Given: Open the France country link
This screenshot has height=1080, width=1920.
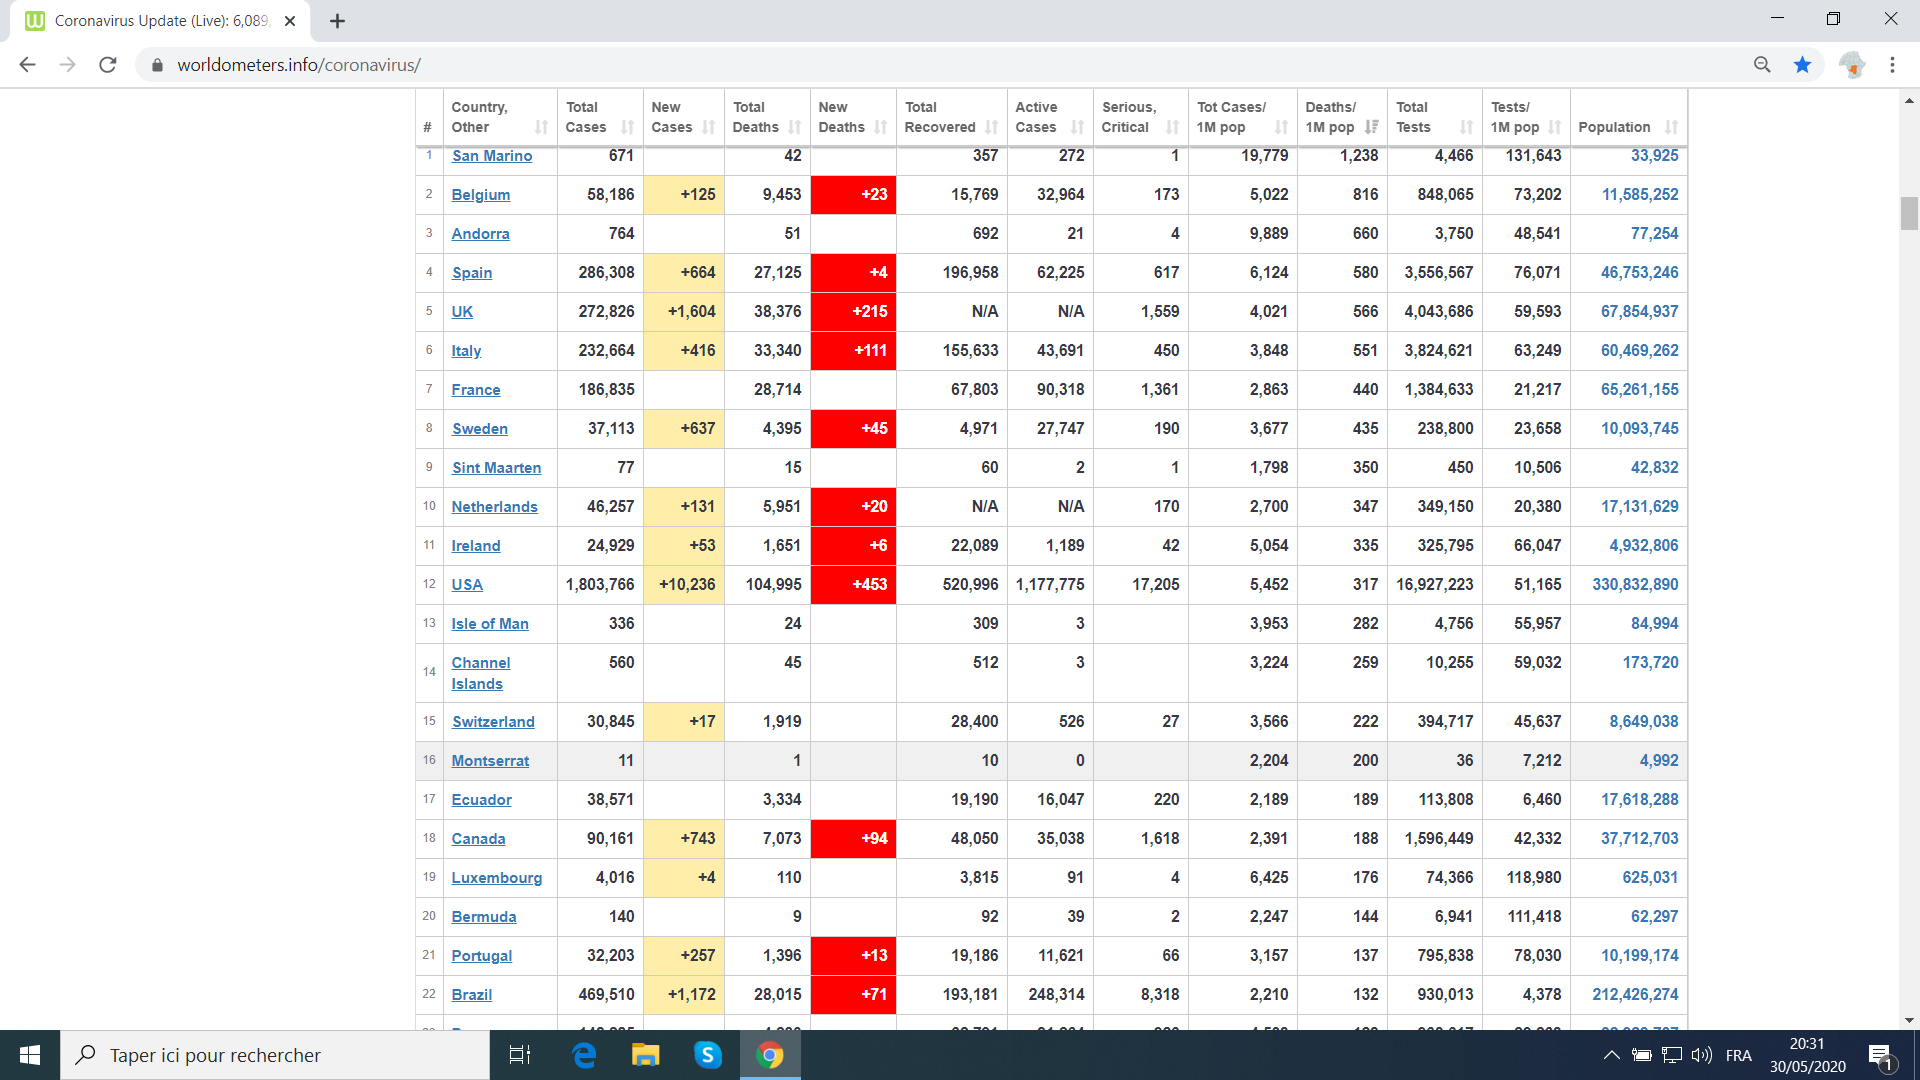Looking at the screenshot, I should point(475,390).
